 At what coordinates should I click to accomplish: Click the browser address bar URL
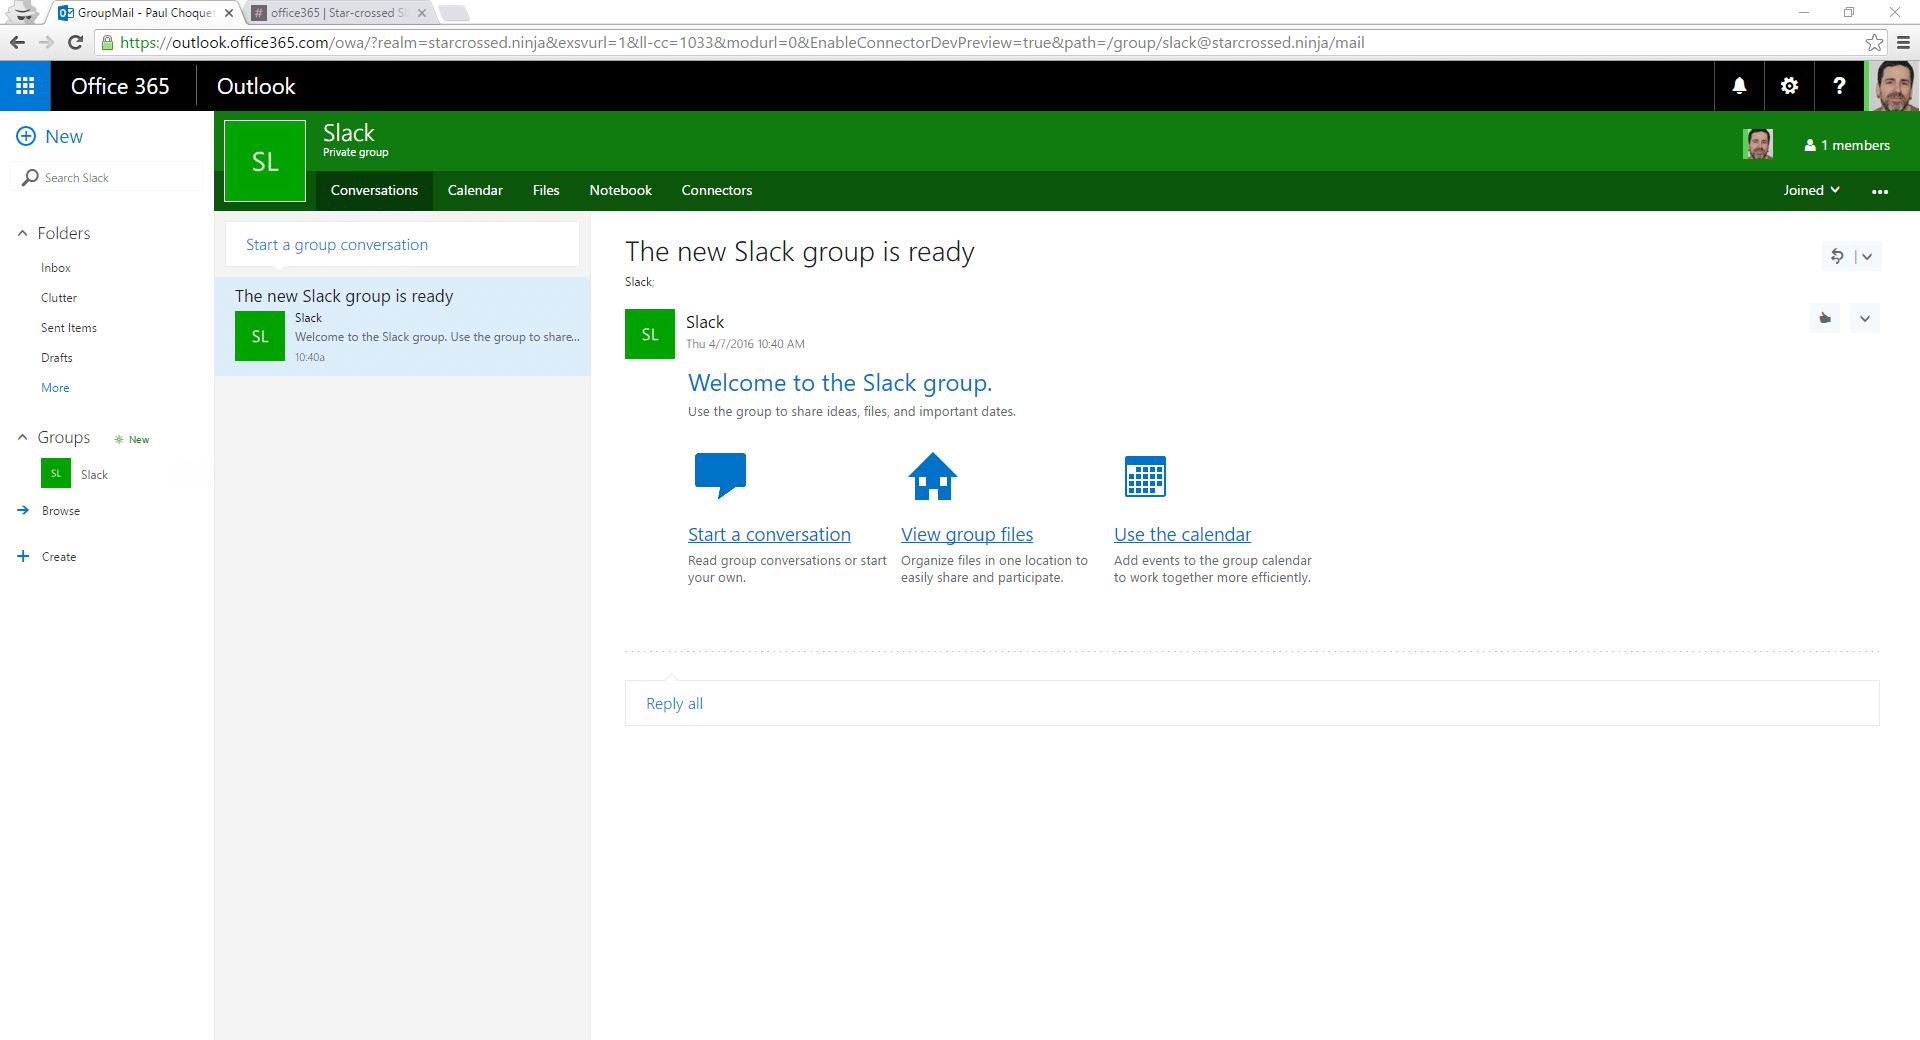[742, 42]
